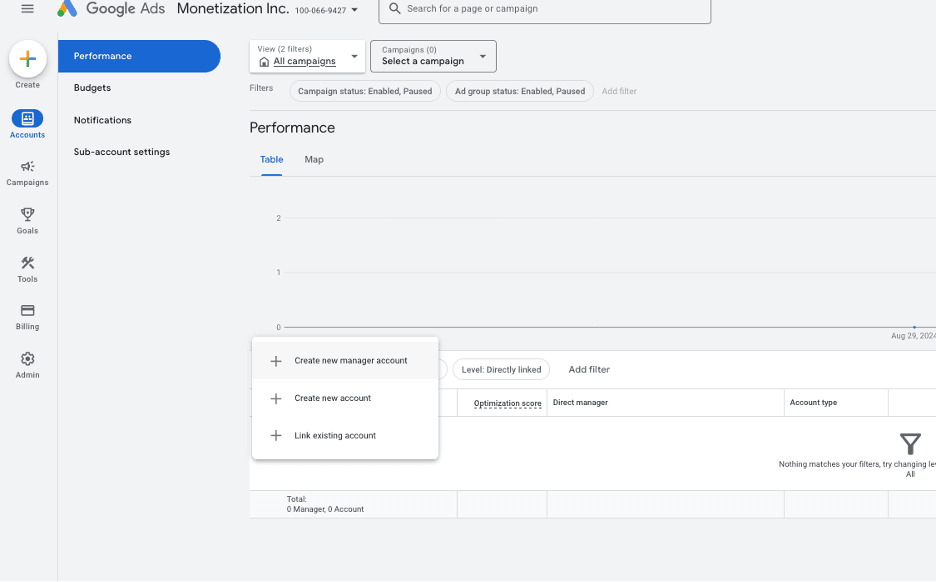This screenshot has height=582, width=936.
Task: Open the Goals section
Action: [x=27, y=218]
